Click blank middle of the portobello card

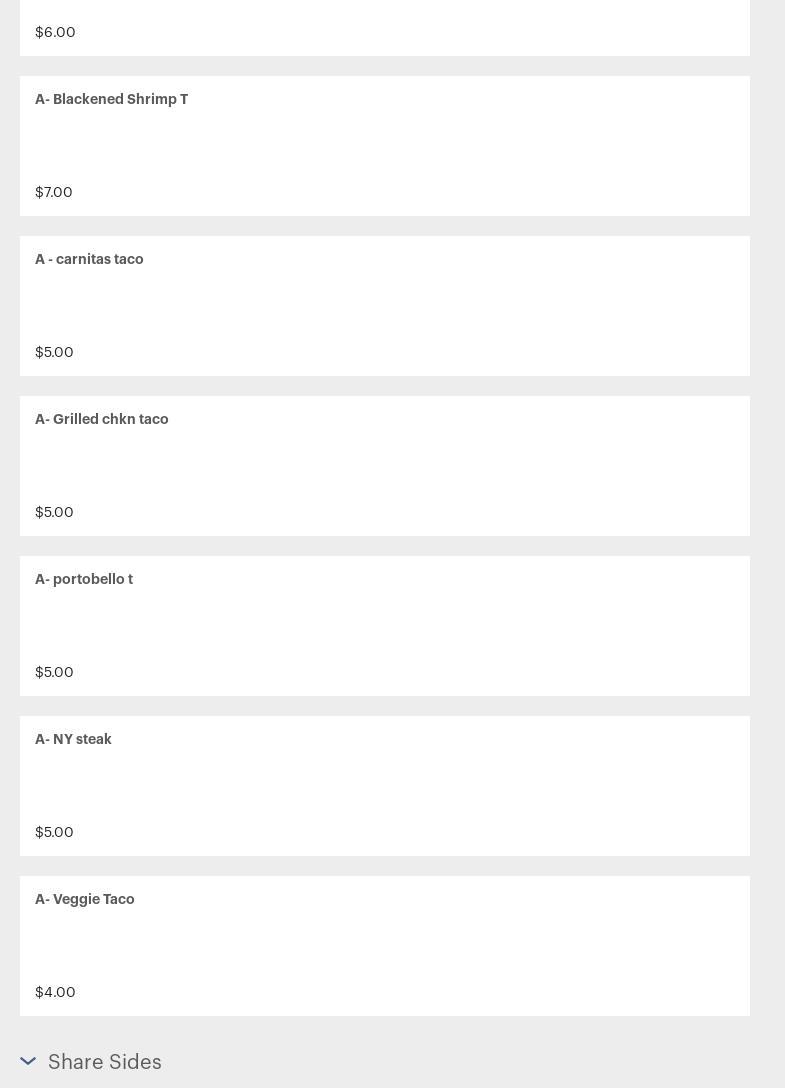[x=385, y=626]
